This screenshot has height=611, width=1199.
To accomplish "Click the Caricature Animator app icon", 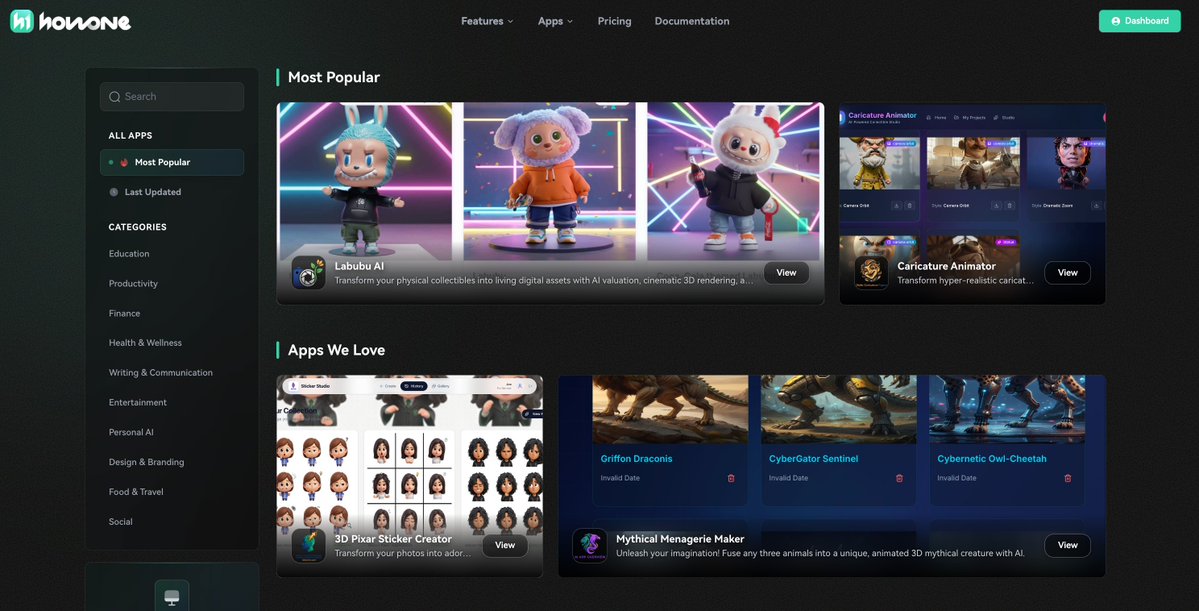I will 871,272.
